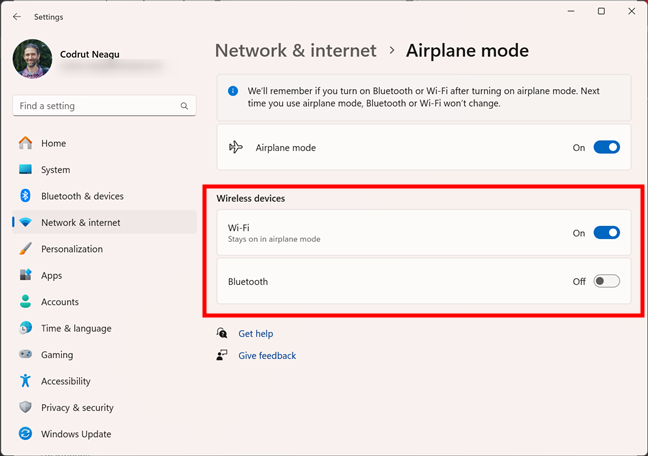Minimize the Settings window
This screenshot has height=456, width=648.
point(571,11)
